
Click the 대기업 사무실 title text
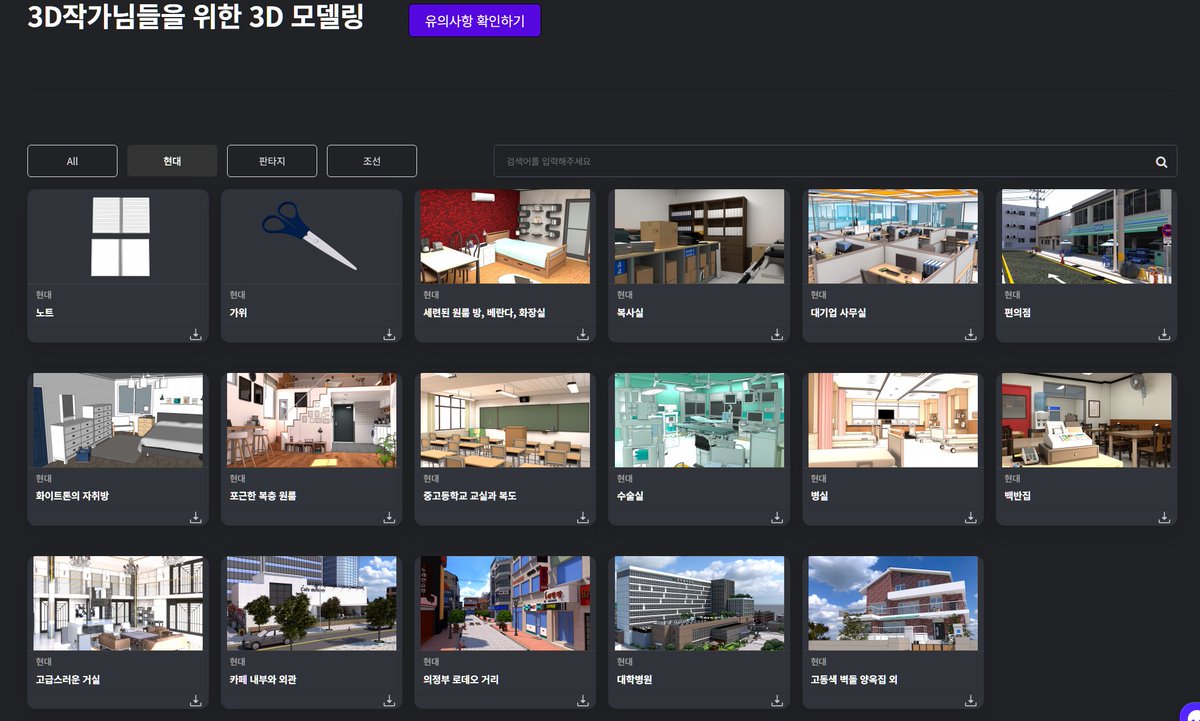838,313
